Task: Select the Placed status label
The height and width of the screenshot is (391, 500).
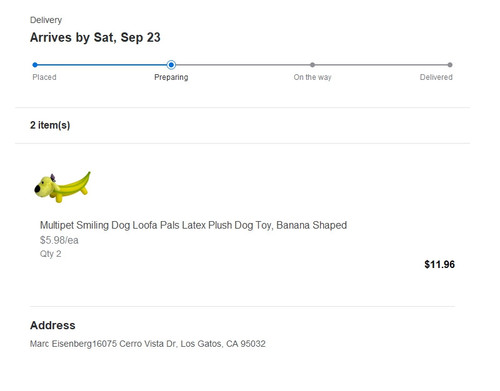Action: click(x=44, y=77)
